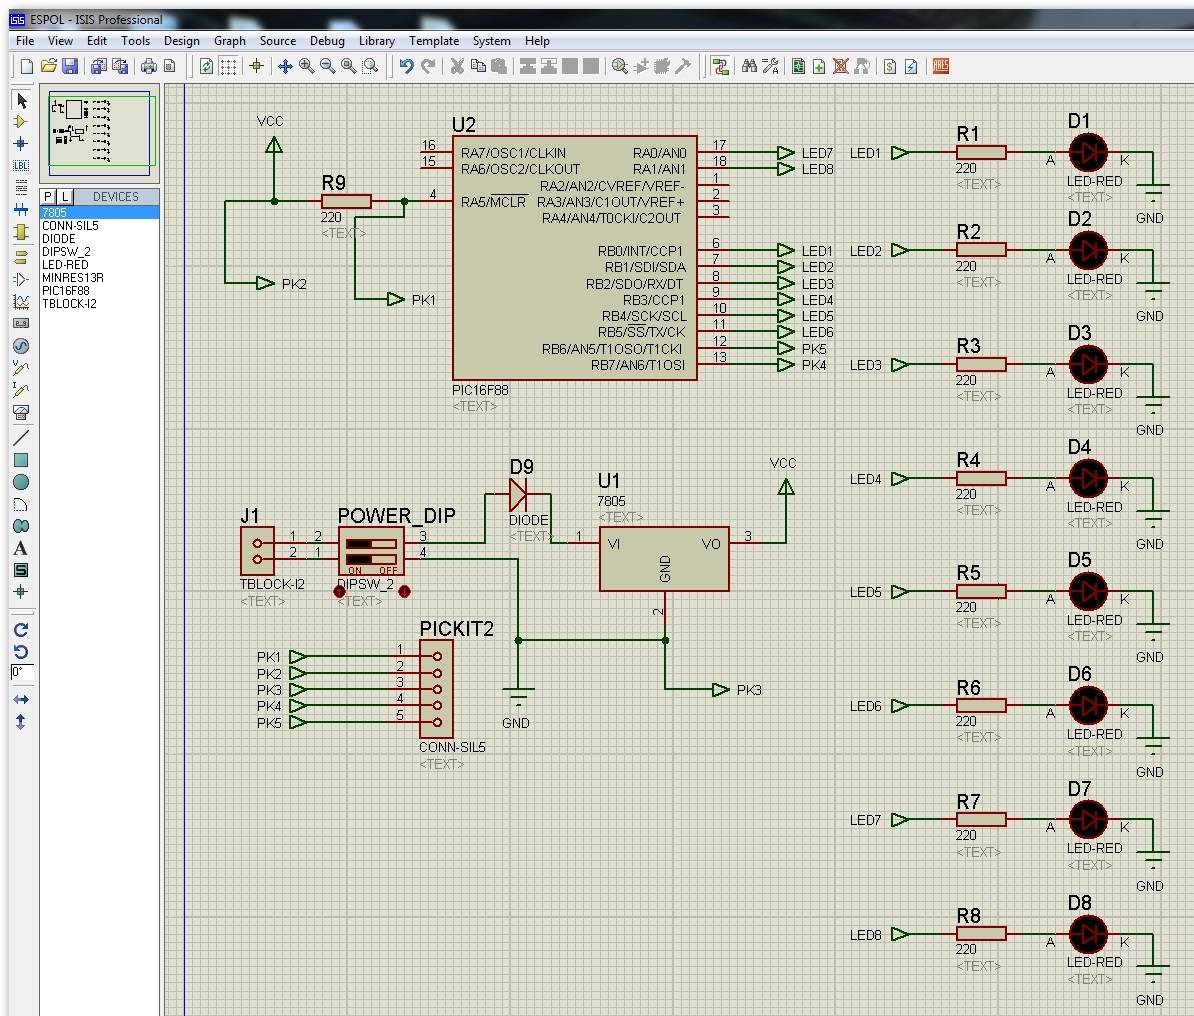Create a new design file
The image size is (1194, 1016).
tap(27, 66)
